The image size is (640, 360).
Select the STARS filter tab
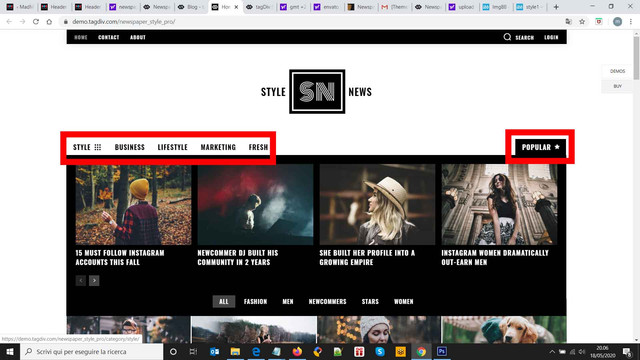[x=370, y=302]
